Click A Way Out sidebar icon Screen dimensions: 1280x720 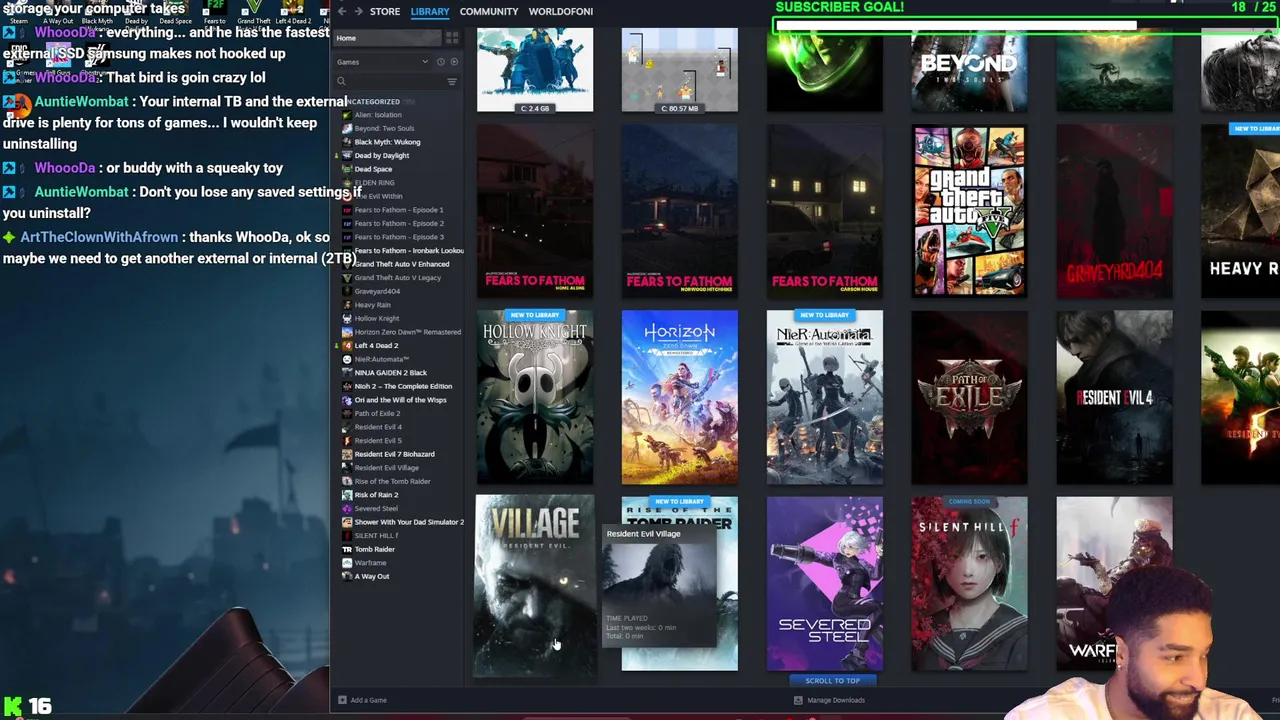pos(347,576)
